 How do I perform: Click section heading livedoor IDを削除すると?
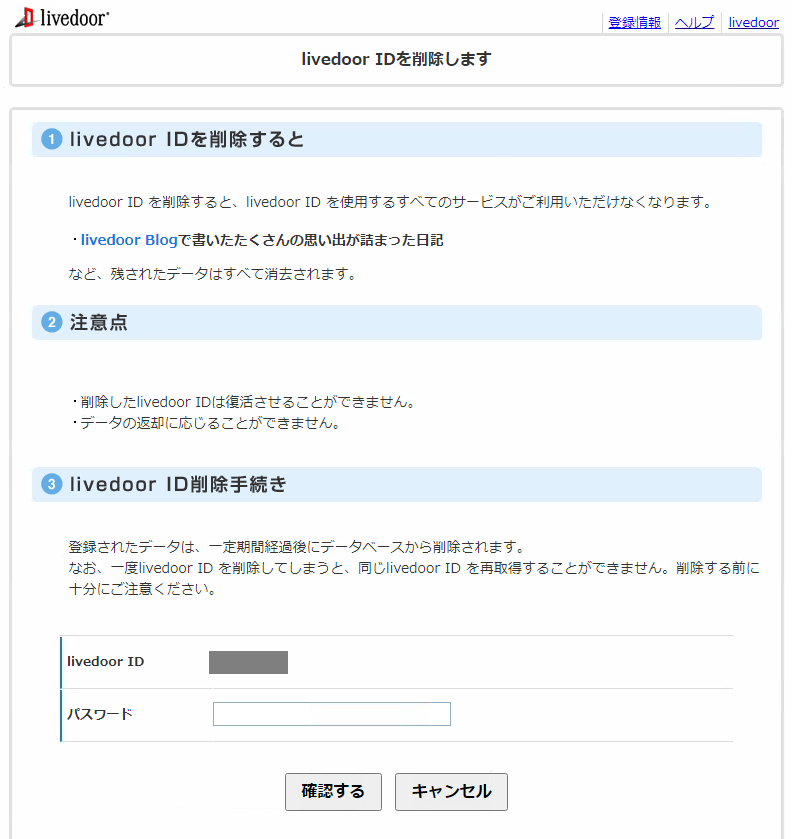(187, 139)
